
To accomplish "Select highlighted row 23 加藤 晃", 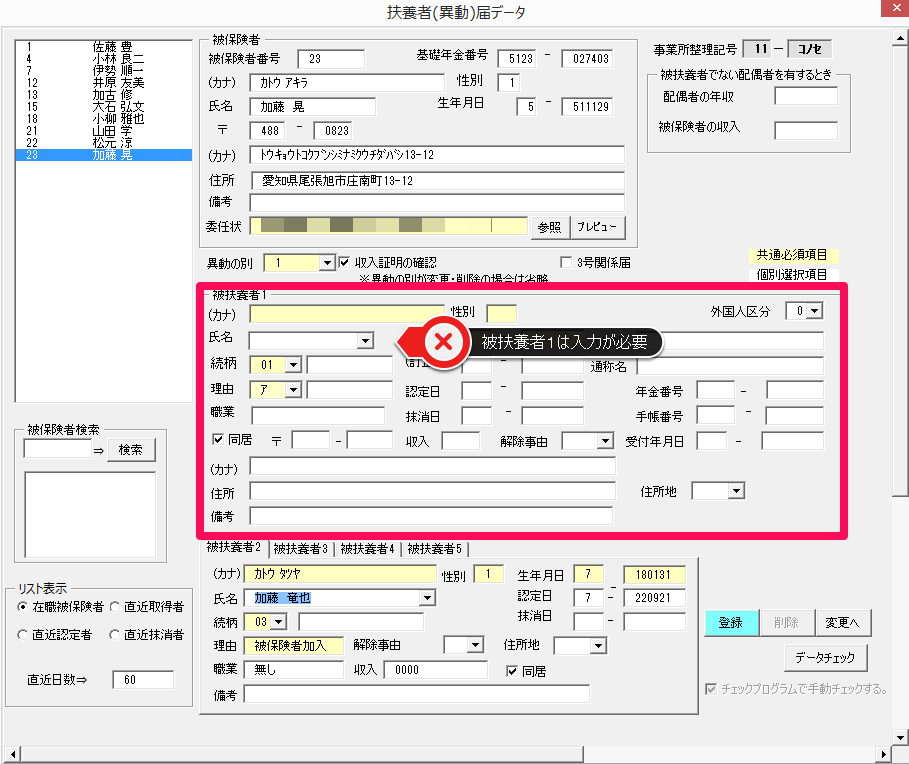I will [x=104, y=155].
